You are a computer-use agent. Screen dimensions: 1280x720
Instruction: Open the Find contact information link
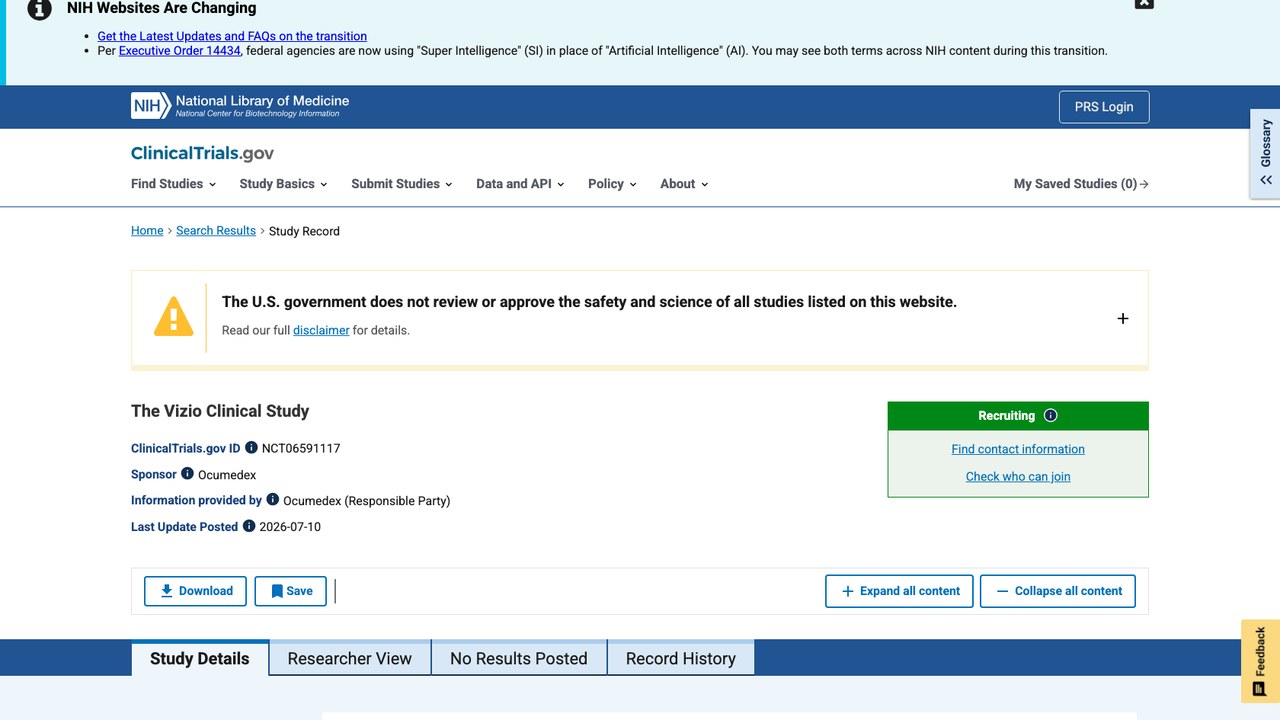click(1018, 449)
